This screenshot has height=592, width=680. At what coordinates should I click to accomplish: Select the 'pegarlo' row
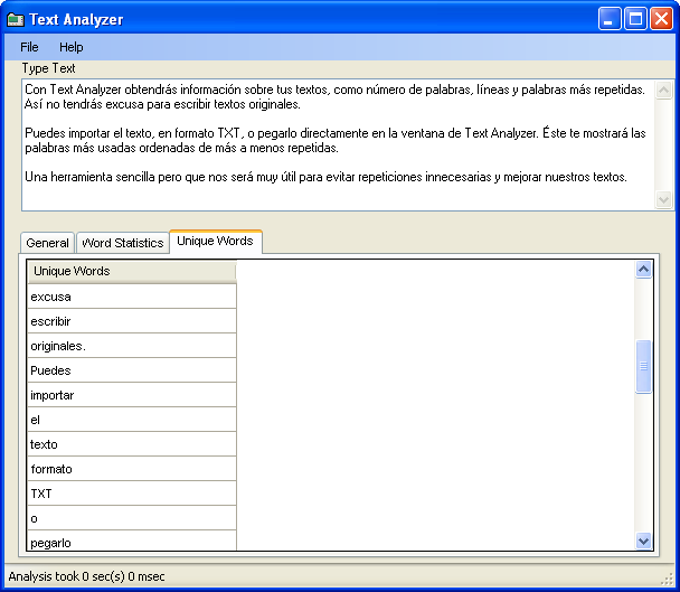(132, 541)
